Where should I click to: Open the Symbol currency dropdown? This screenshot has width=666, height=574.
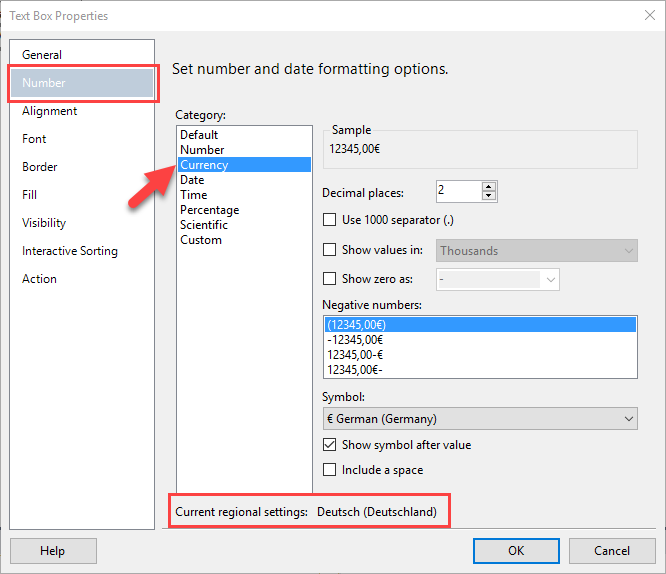click(x=480, y=418)
